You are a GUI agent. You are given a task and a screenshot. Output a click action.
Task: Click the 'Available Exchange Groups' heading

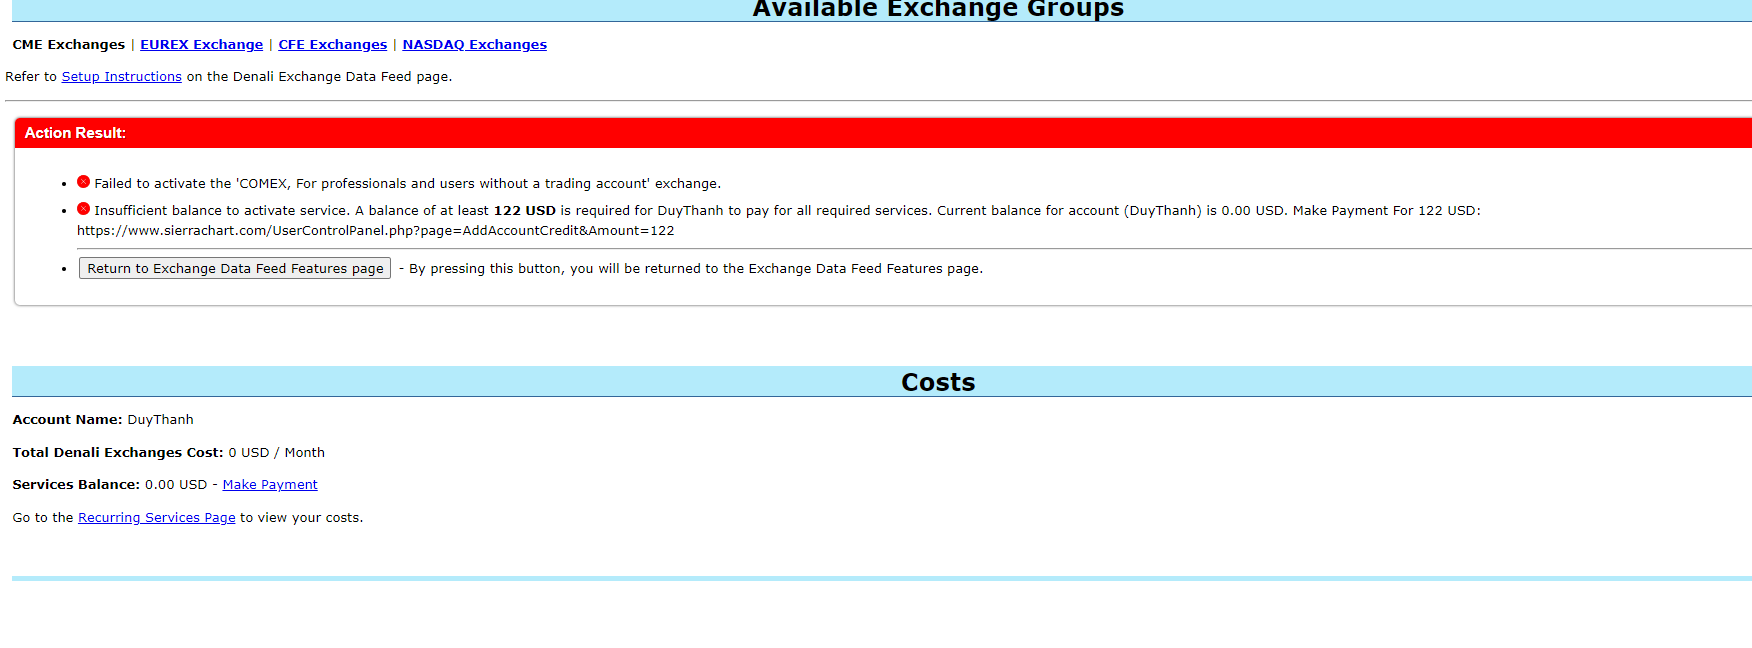point(938,9)
